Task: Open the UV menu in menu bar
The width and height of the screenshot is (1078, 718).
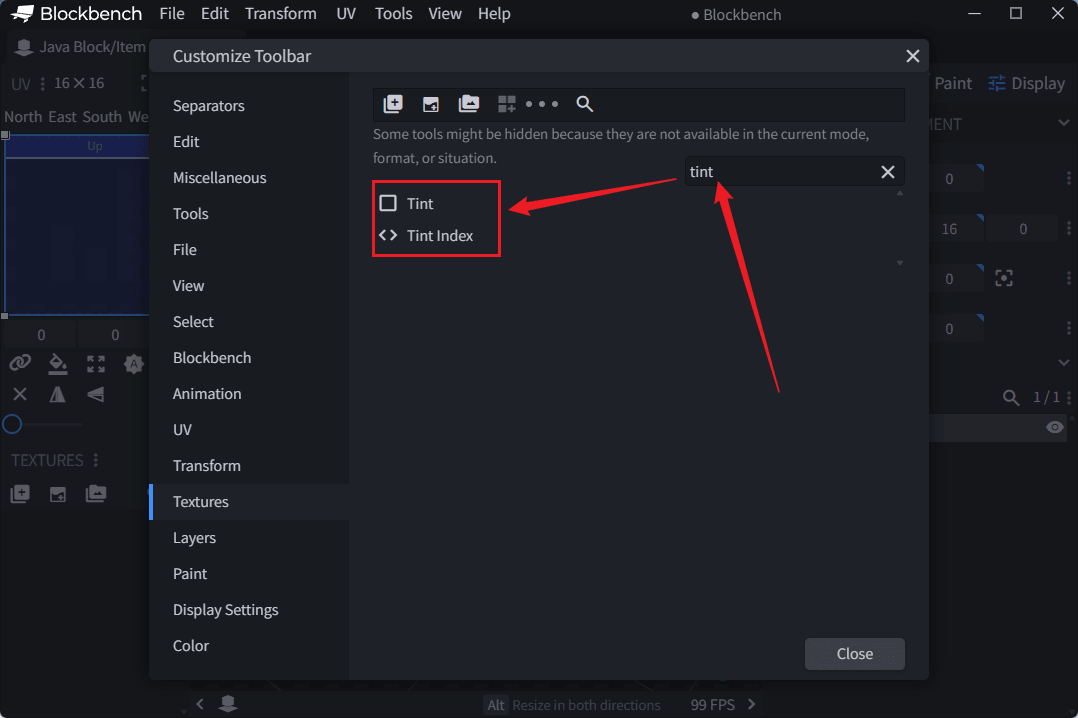Action: click(346, 14)
